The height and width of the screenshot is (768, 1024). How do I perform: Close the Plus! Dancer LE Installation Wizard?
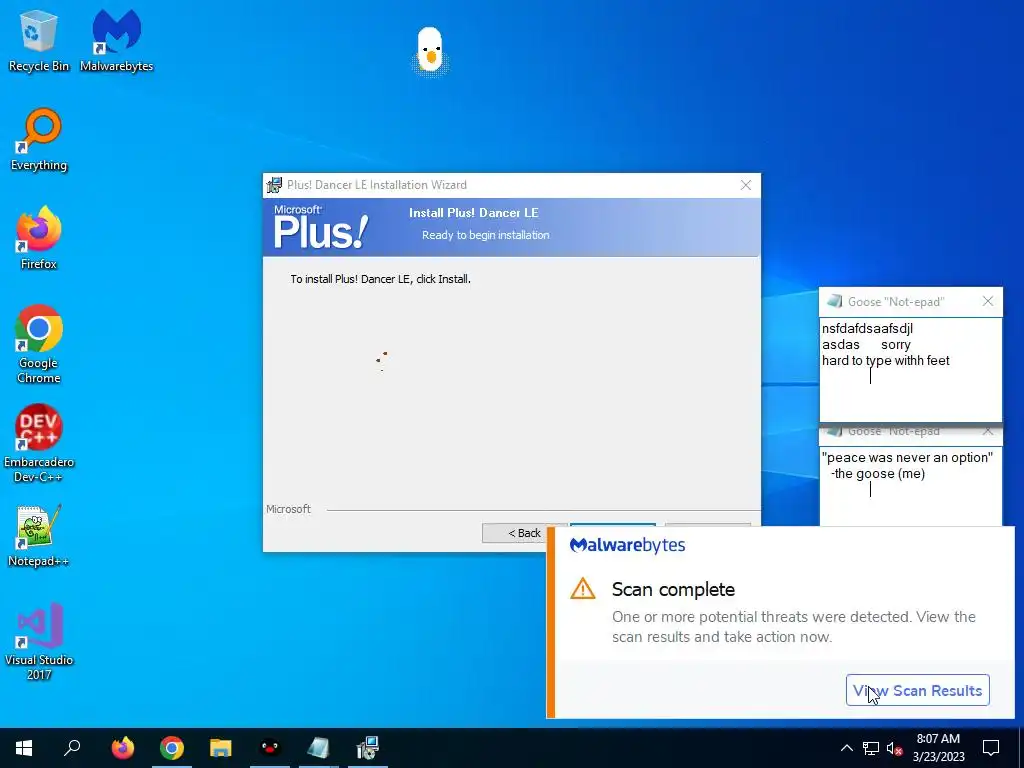click(746, 185)
